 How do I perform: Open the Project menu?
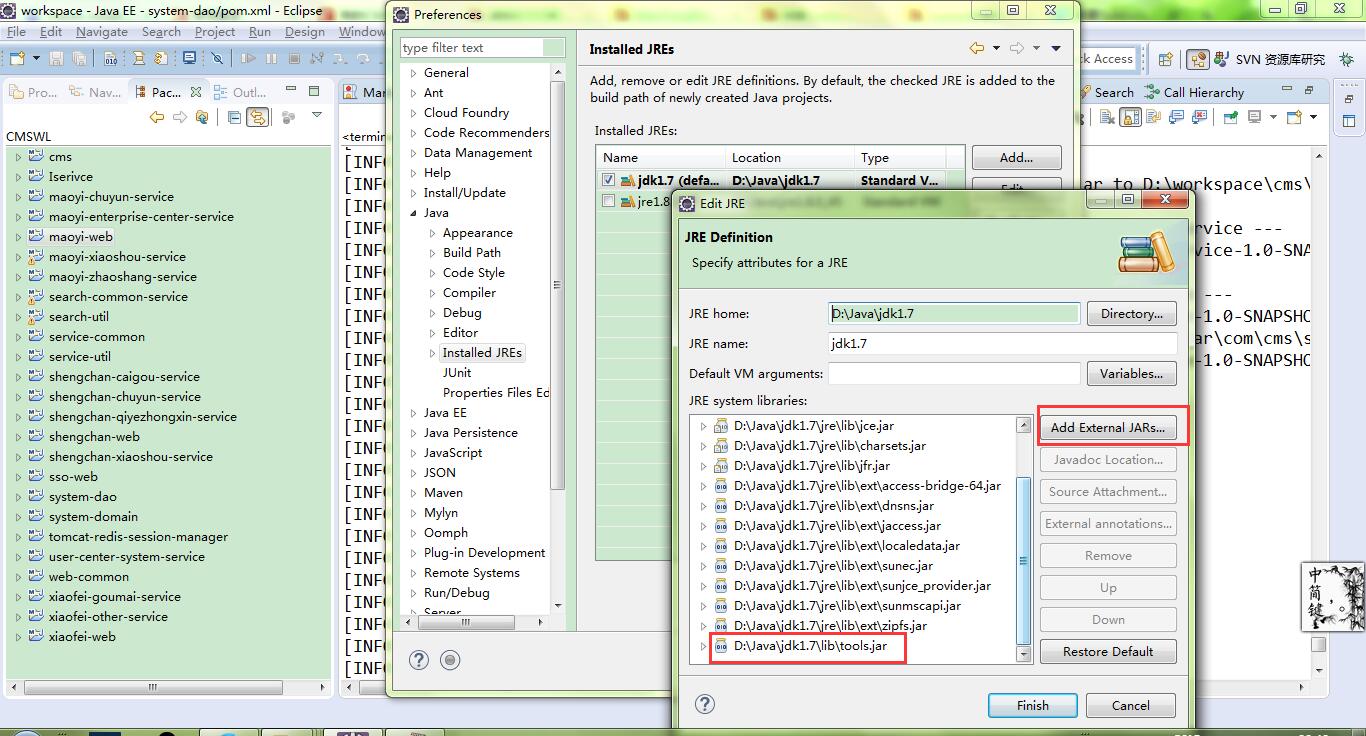(215, 31)
